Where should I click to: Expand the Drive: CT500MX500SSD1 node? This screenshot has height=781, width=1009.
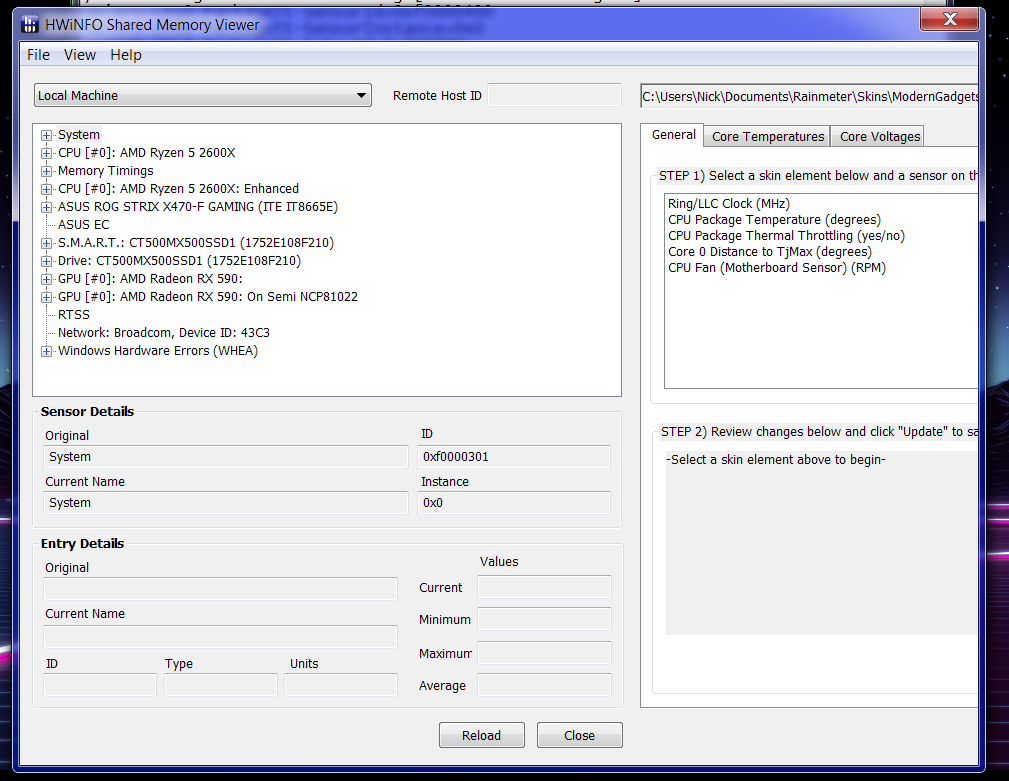[46, 261]
